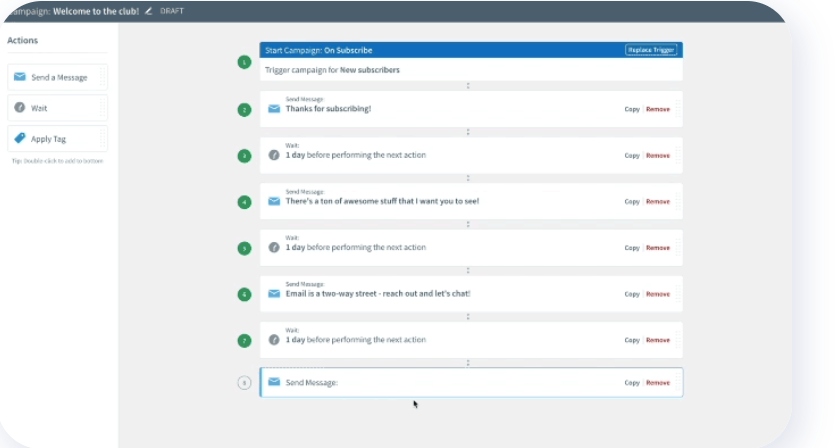Copy the 'There's a ton of awesome stuff' message

(x=631, y=201)
